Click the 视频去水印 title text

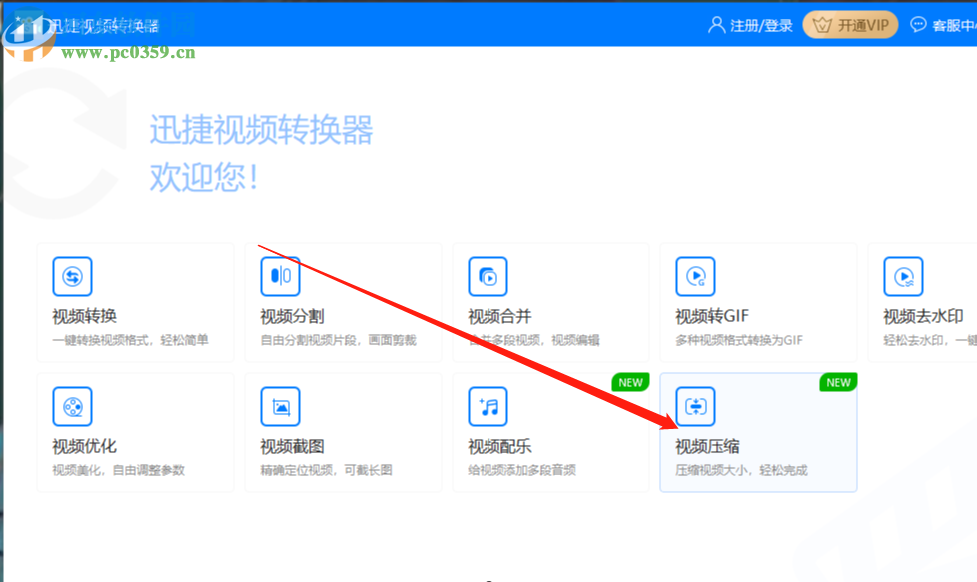pyautogui.click(x=923, y=316)
